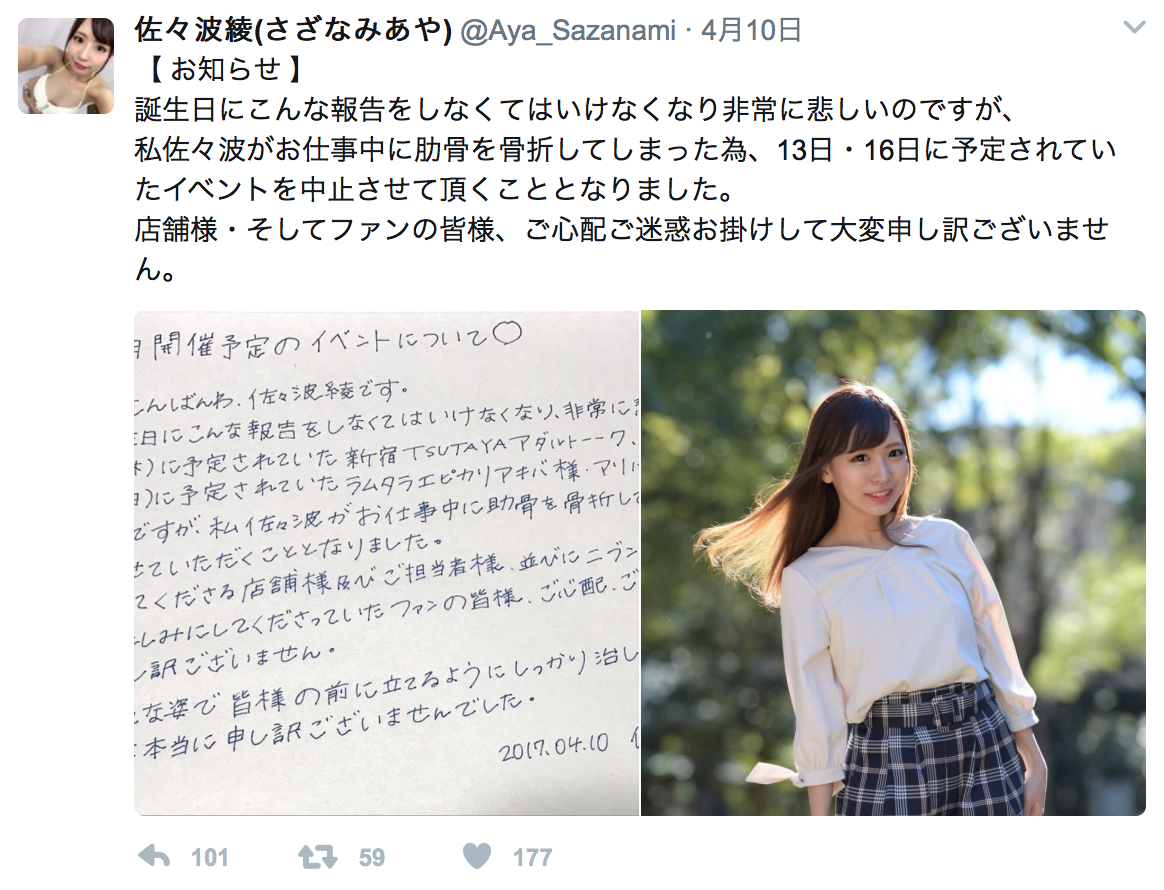Click the reply arrow icon
Image resolution: width=1164 pixels, height=890 pixels.
pos(154,857)
